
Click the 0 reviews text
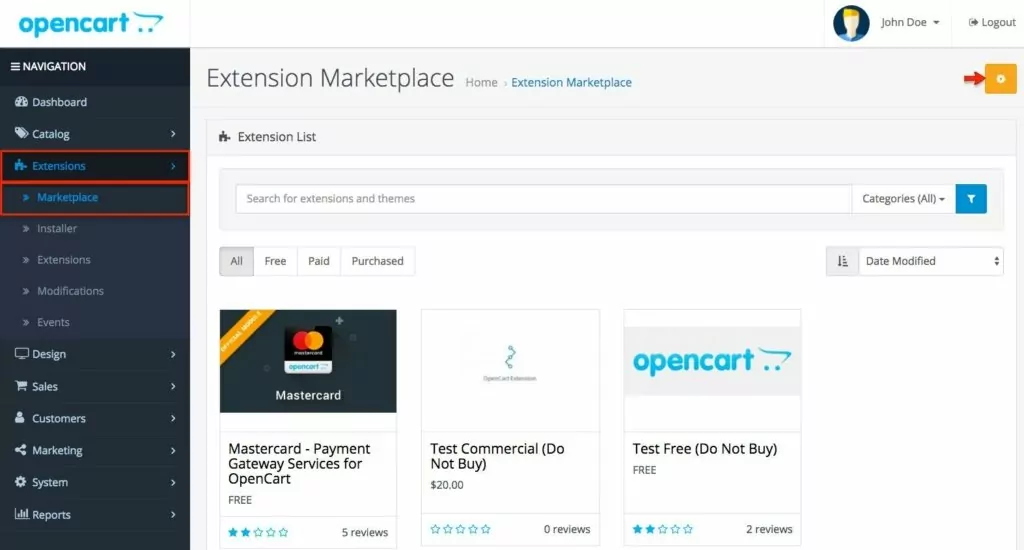[567, 529]
